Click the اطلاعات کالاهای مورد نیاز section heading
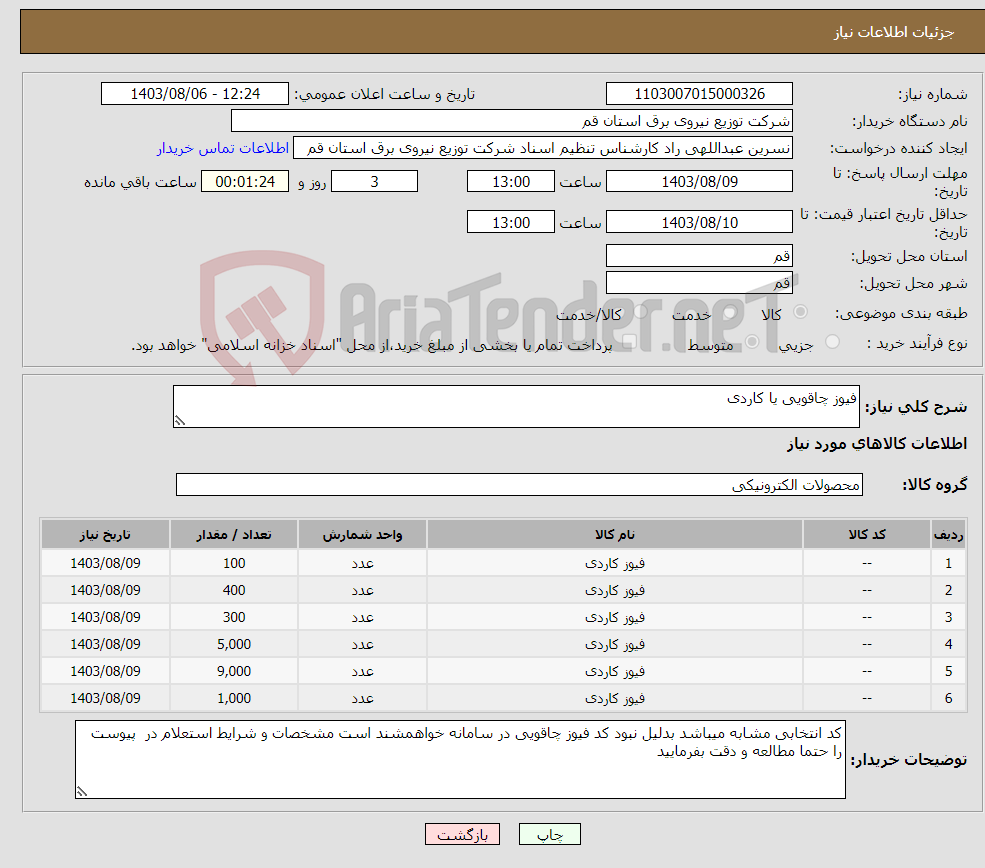The width and height of the screenshot is (985, 868). pyautogui.click(x=877, y=444)
